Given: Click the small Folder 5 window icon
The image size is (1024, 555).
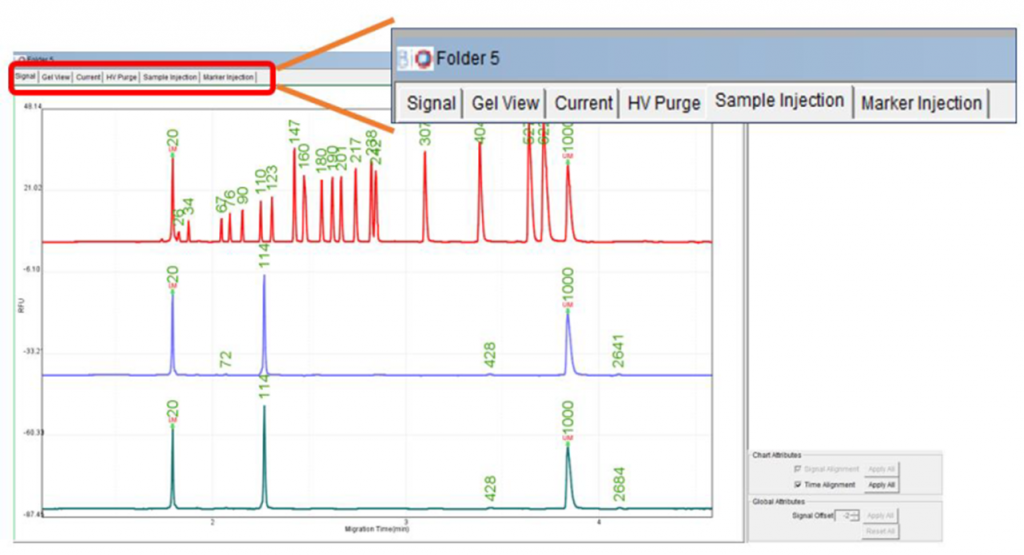Looking at the screenshot, I should coord(21,59).
